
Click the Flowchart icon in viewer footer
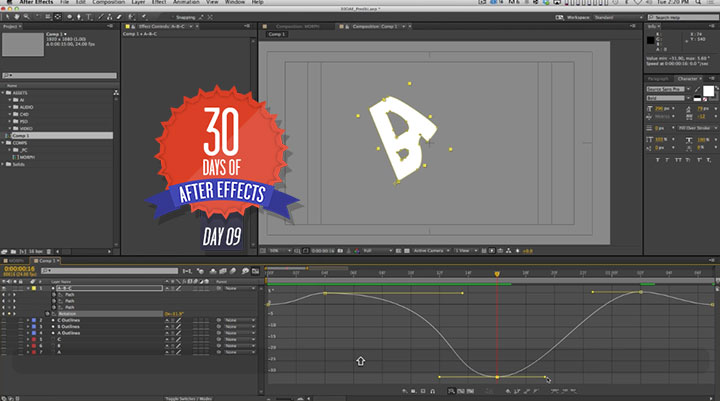tap(508, 251)
